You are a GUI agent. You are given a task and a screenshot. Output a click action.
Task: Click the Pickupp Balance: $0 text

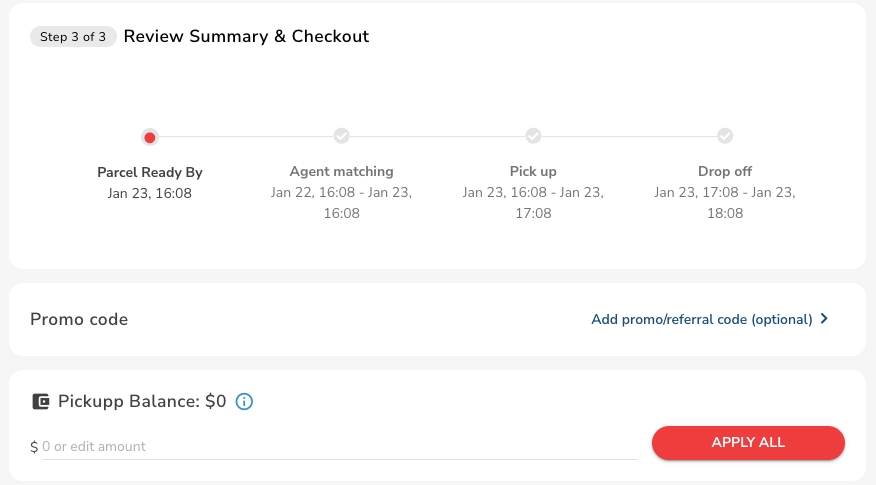142,402
